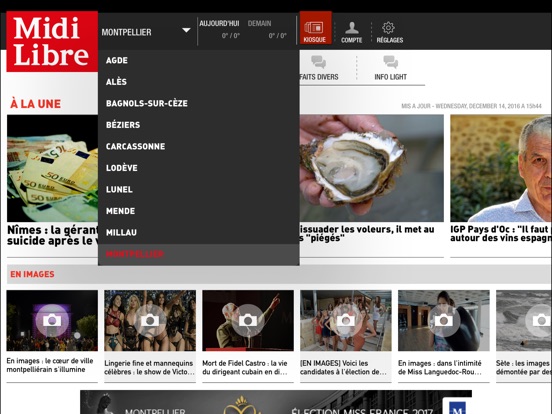Open the Miss France 2017 banner ad

(276, 402)
